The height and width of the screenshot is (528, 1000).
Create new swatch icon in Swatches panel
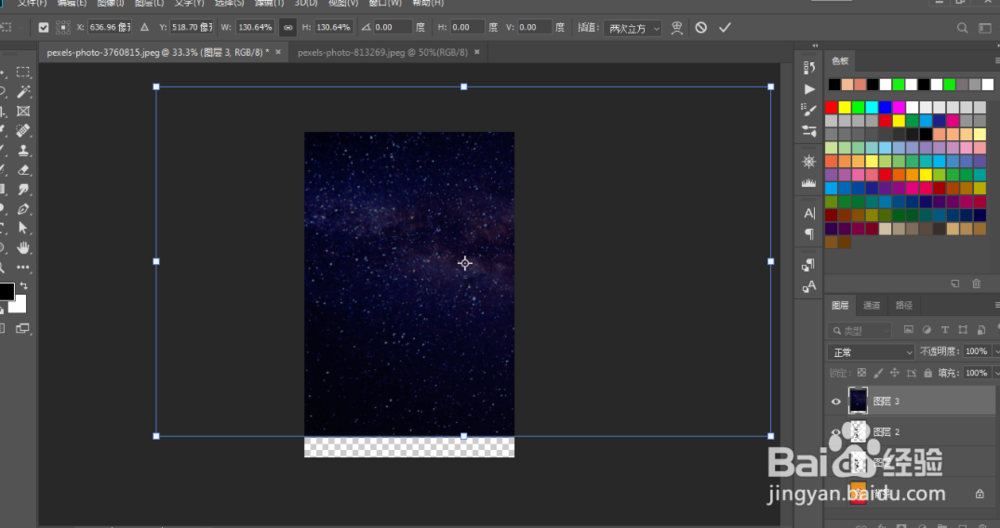point(955,284)
